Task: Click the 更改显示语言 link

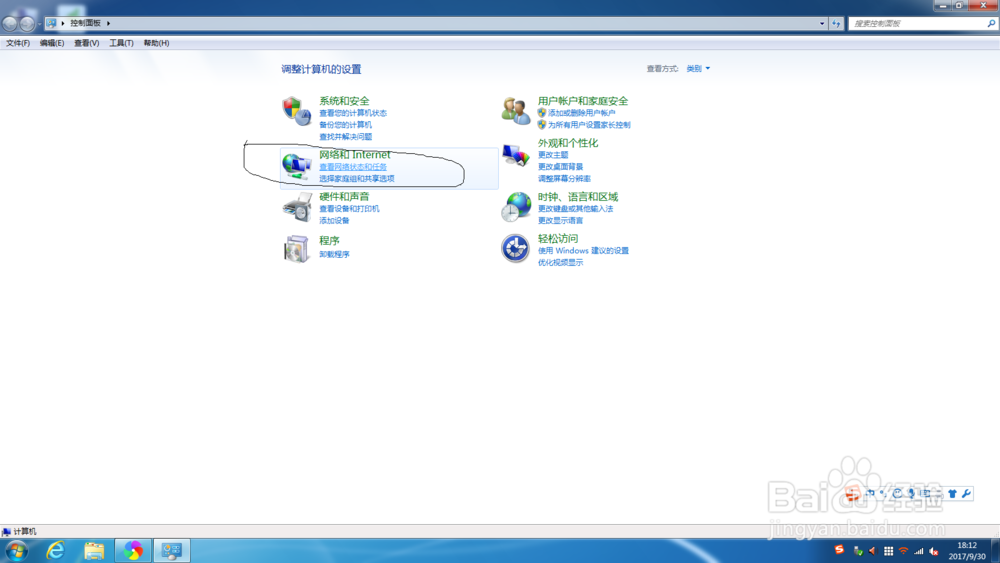Action: [560, 221]
